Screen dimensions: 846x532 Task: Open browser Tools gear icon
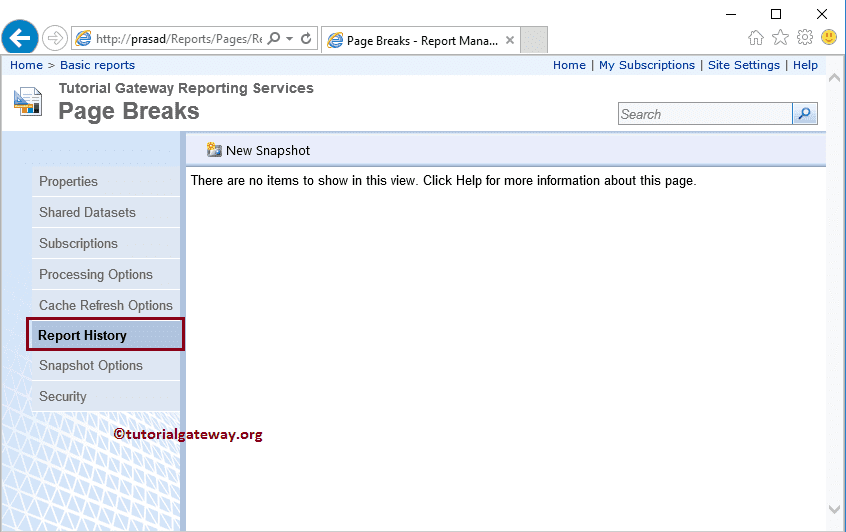point(804,37)
